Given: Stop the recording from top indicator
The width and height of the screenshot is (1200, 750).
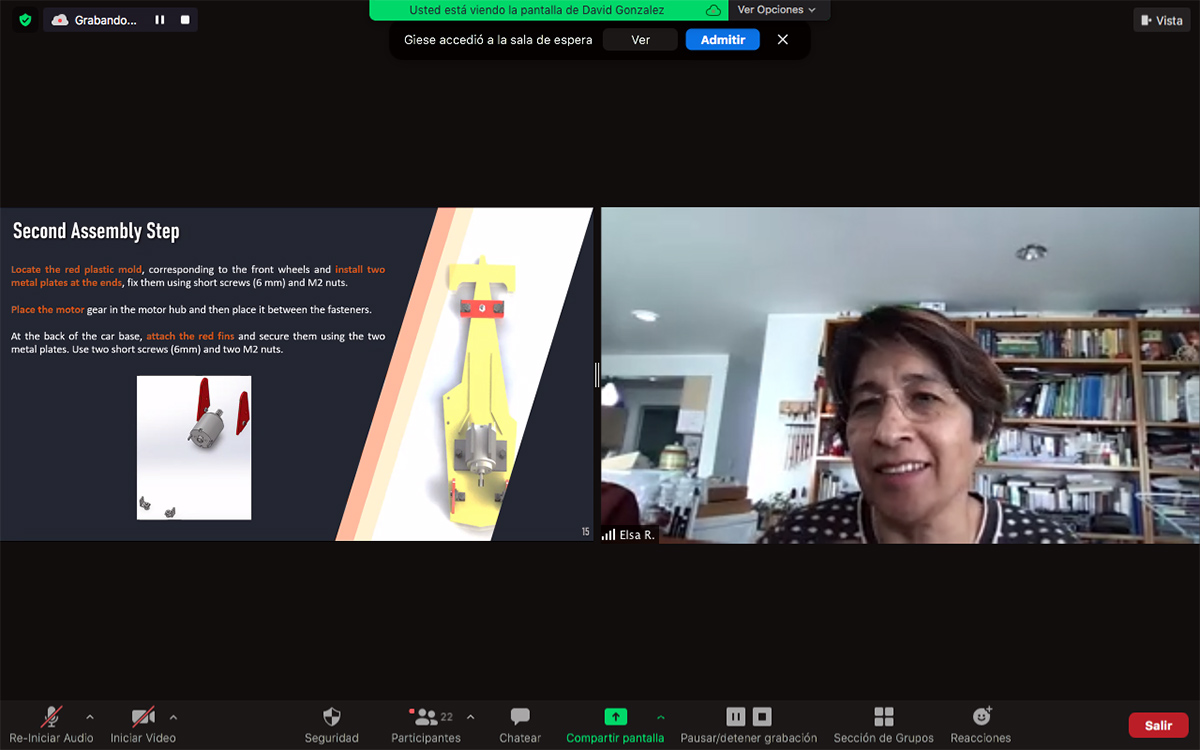Looking at the screenshot, I should [x=185, y=20].
